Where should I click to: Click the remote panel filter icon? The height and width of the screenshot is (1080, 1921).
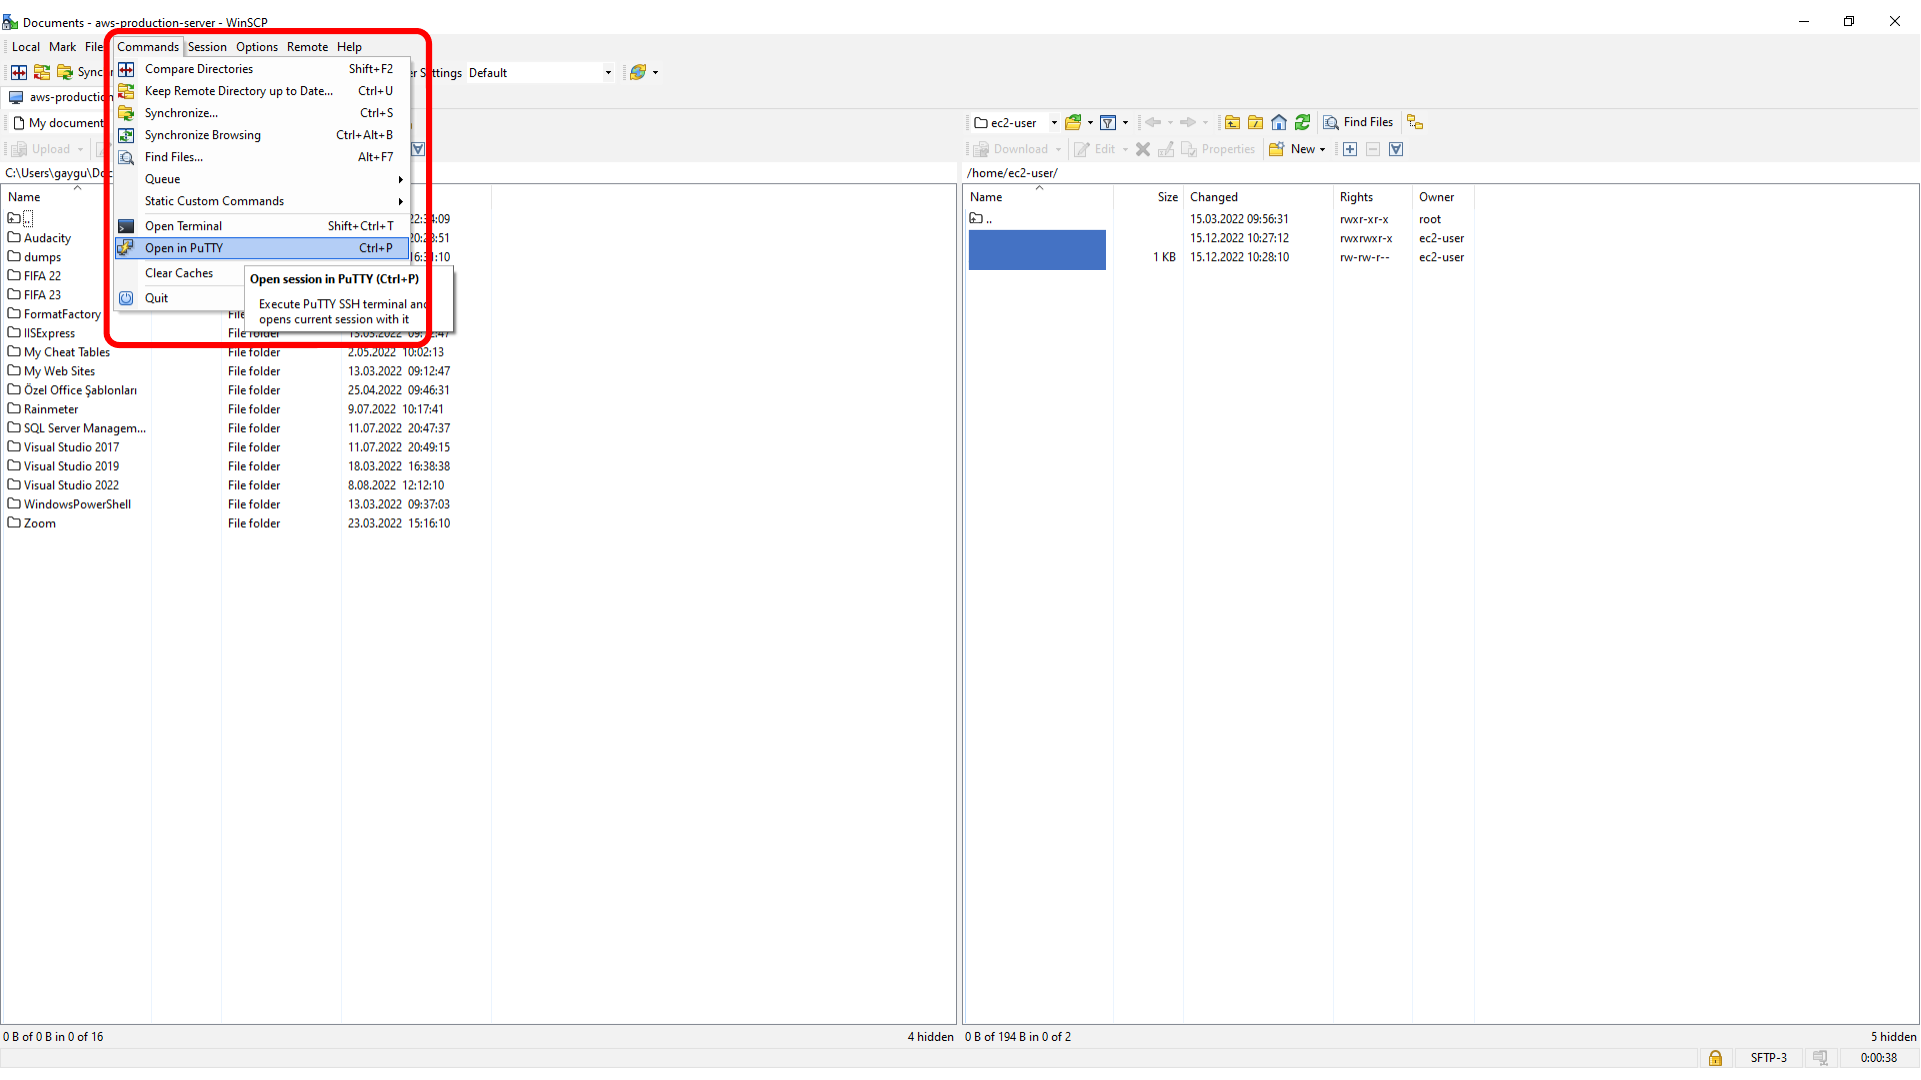click(x=1108, y=122)
